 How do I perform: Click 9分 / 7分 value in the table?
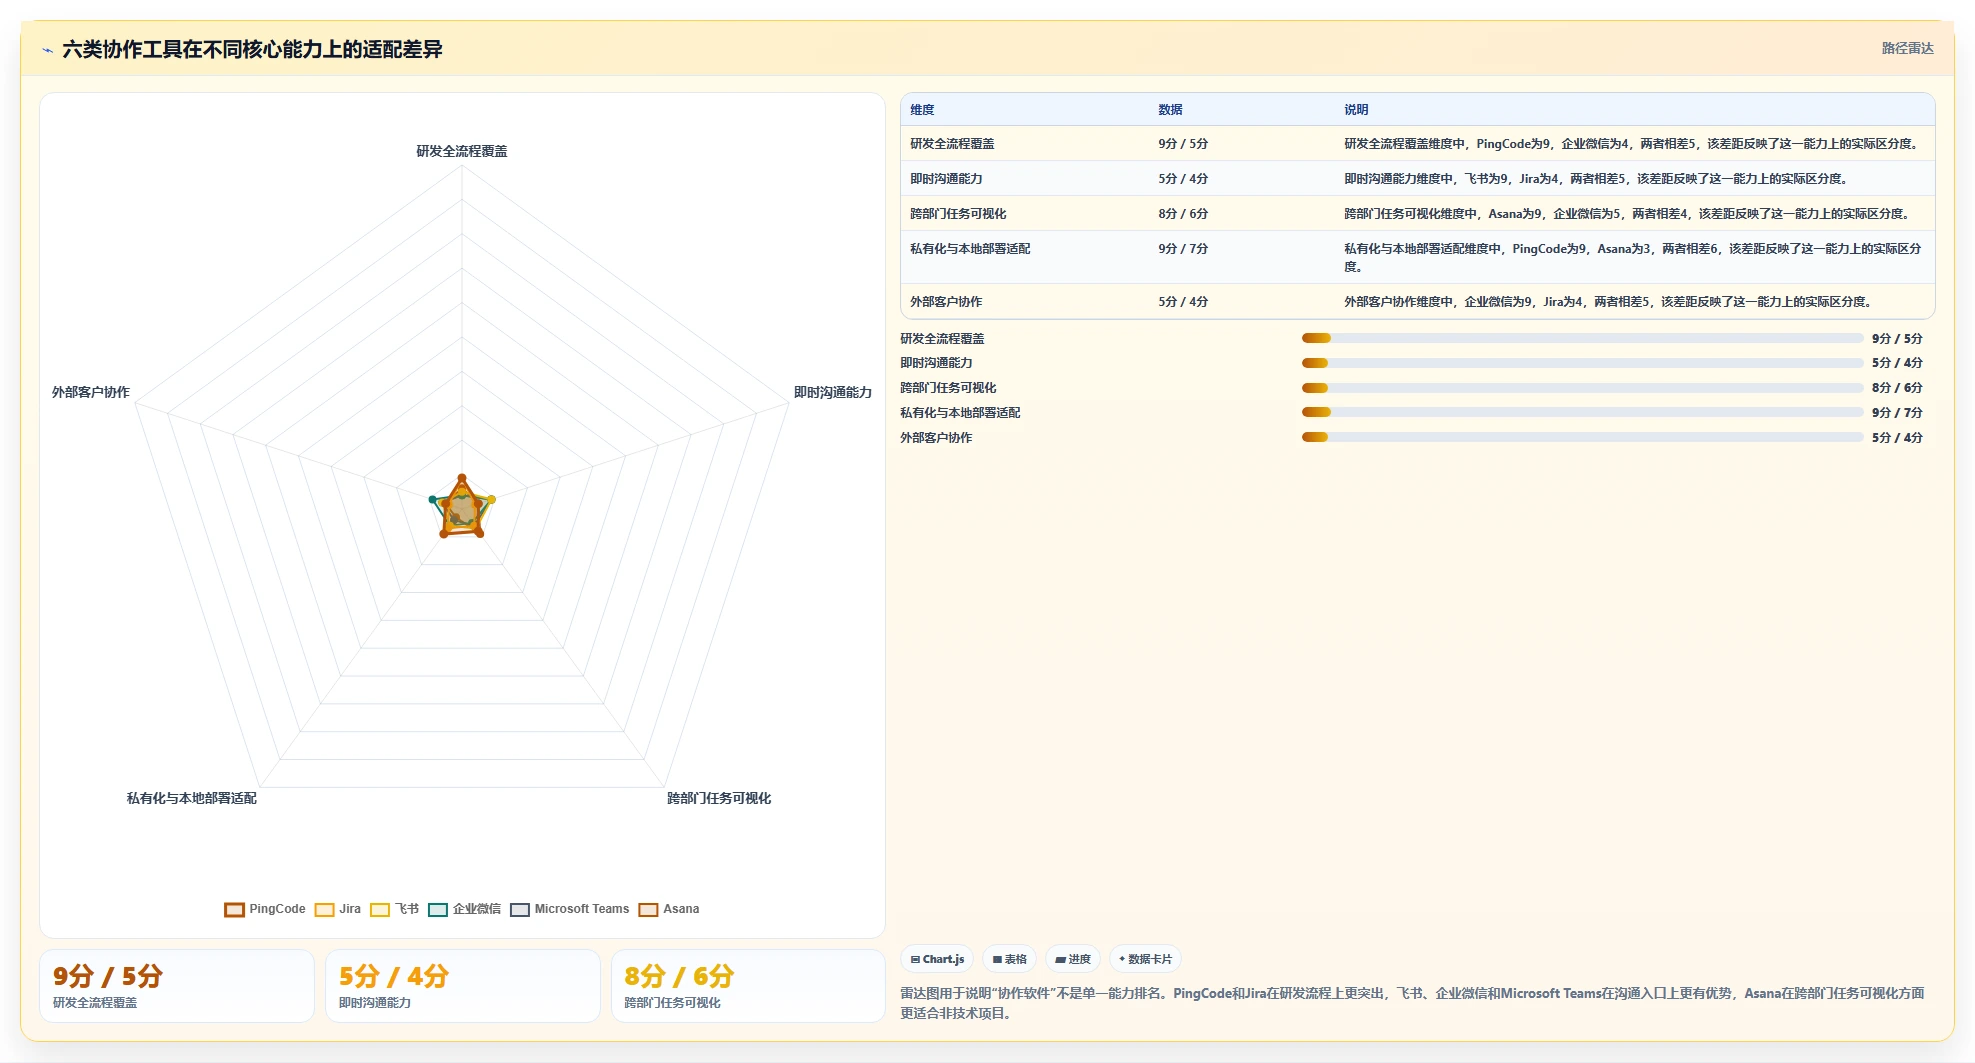click(x=1183, y=249)
